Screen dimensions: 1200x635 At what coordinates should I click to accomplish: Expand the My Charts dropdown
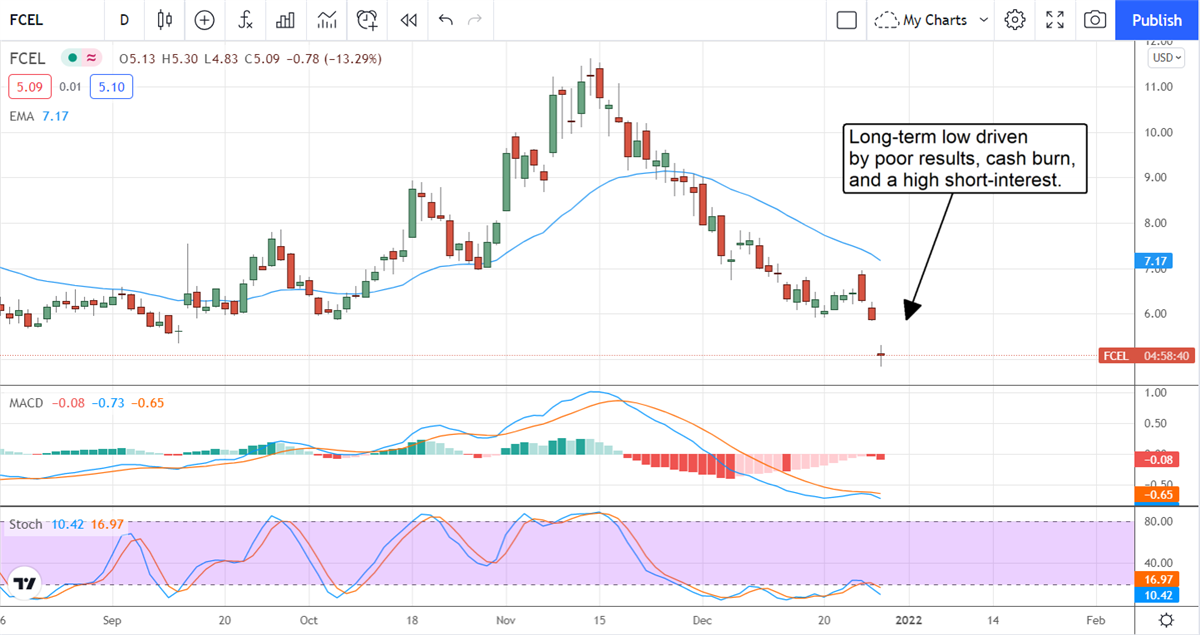pyautogui.click(x=931, y=19)
